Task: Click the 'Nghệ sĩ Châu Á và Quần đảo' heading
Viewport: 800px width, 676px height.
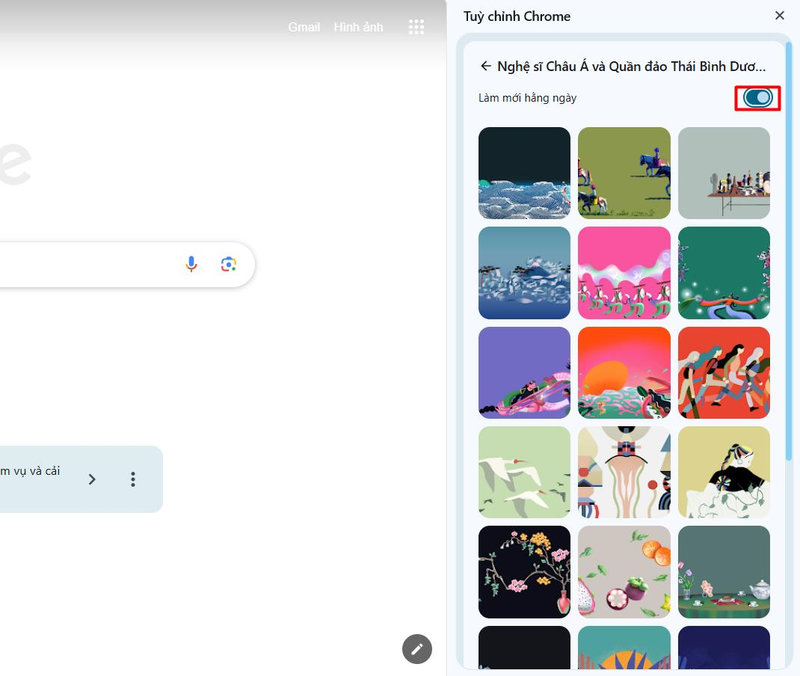Action: pyautogui.click(x=631, y=66)
